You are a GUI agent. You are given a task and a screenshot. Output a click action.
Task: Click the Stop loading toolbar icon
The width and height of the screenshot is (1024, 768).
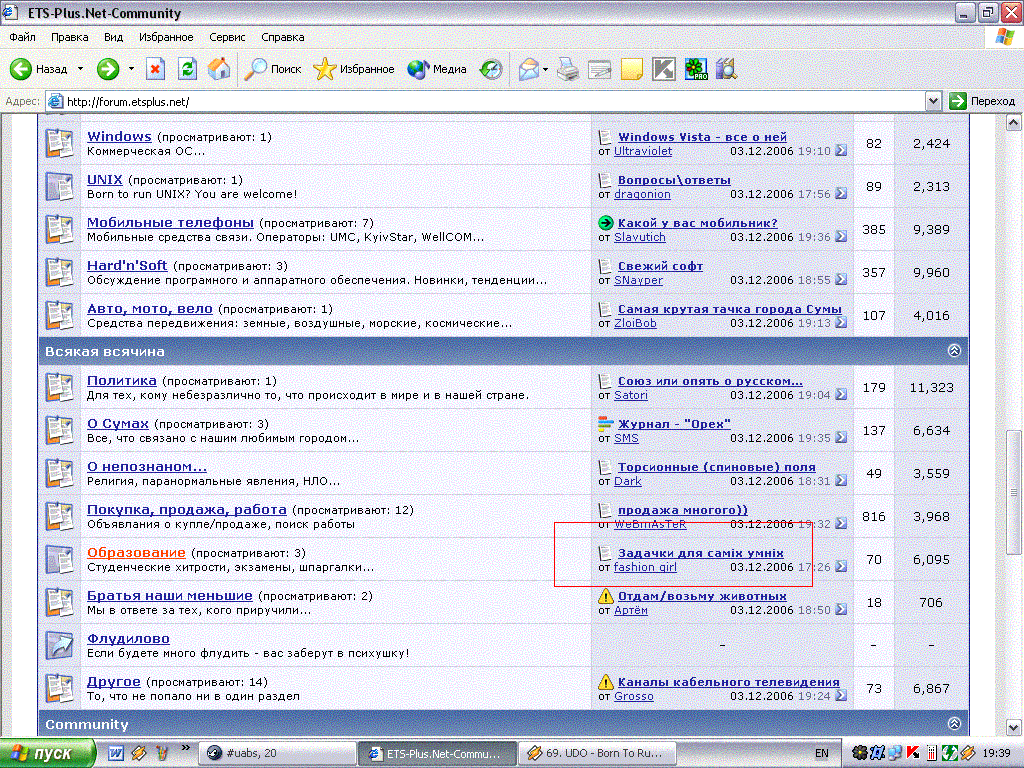point(155,69)
